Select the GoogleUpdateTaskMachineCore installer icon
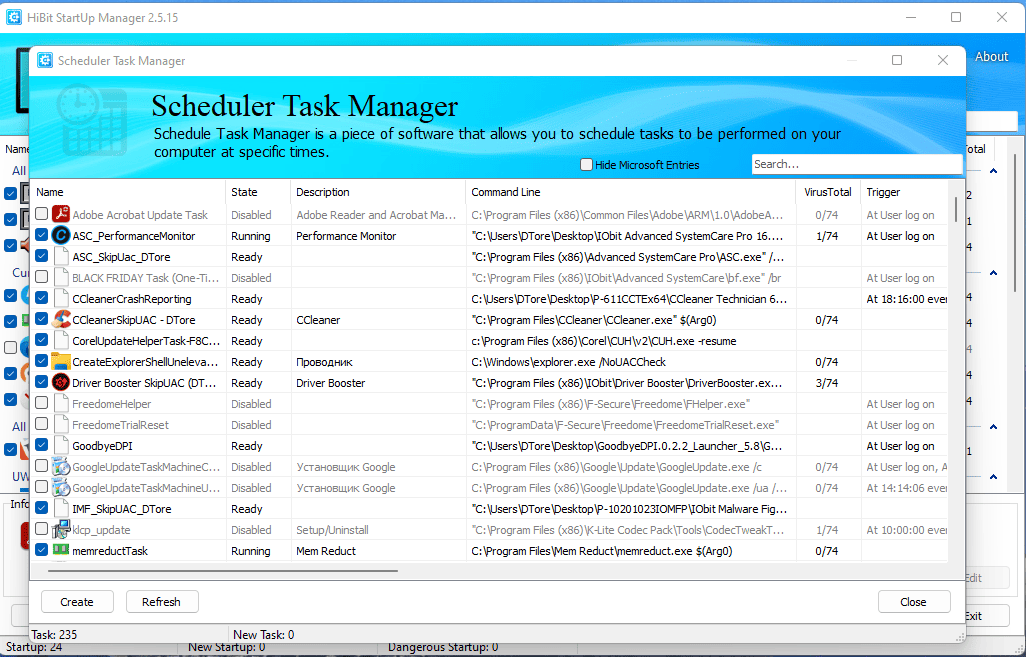 [61, 467]
